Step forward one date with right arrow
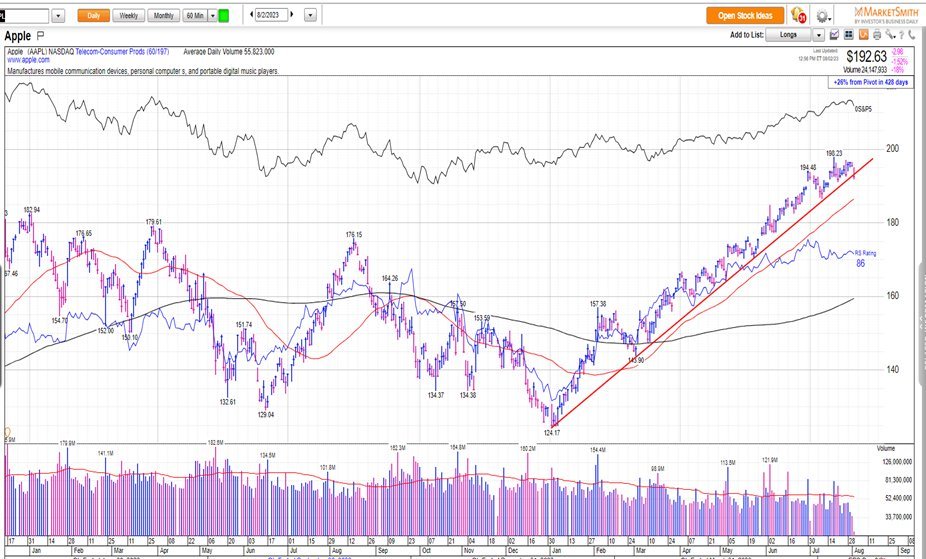 [292, 15]
